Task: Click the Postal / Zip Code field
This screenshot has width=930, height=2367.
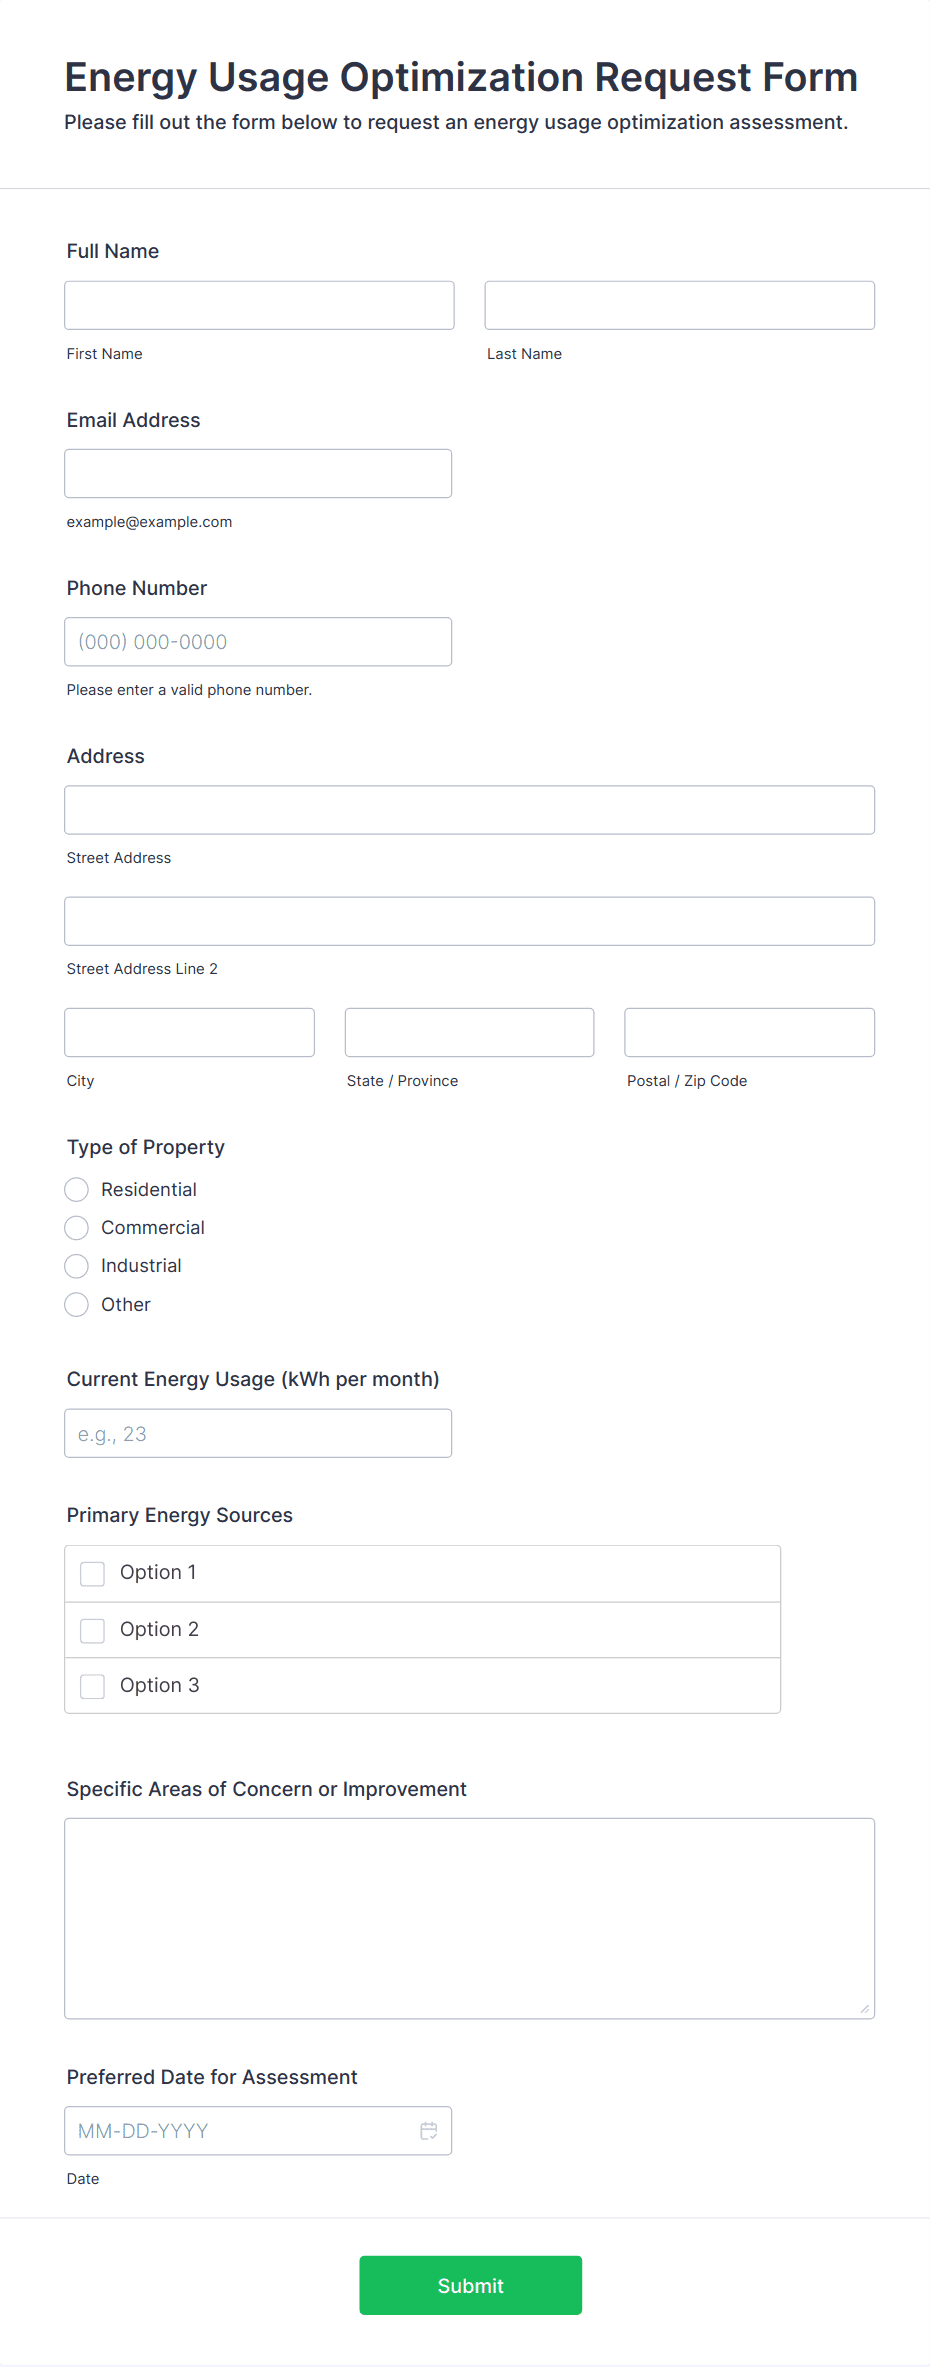Action: coord(749,1032)
